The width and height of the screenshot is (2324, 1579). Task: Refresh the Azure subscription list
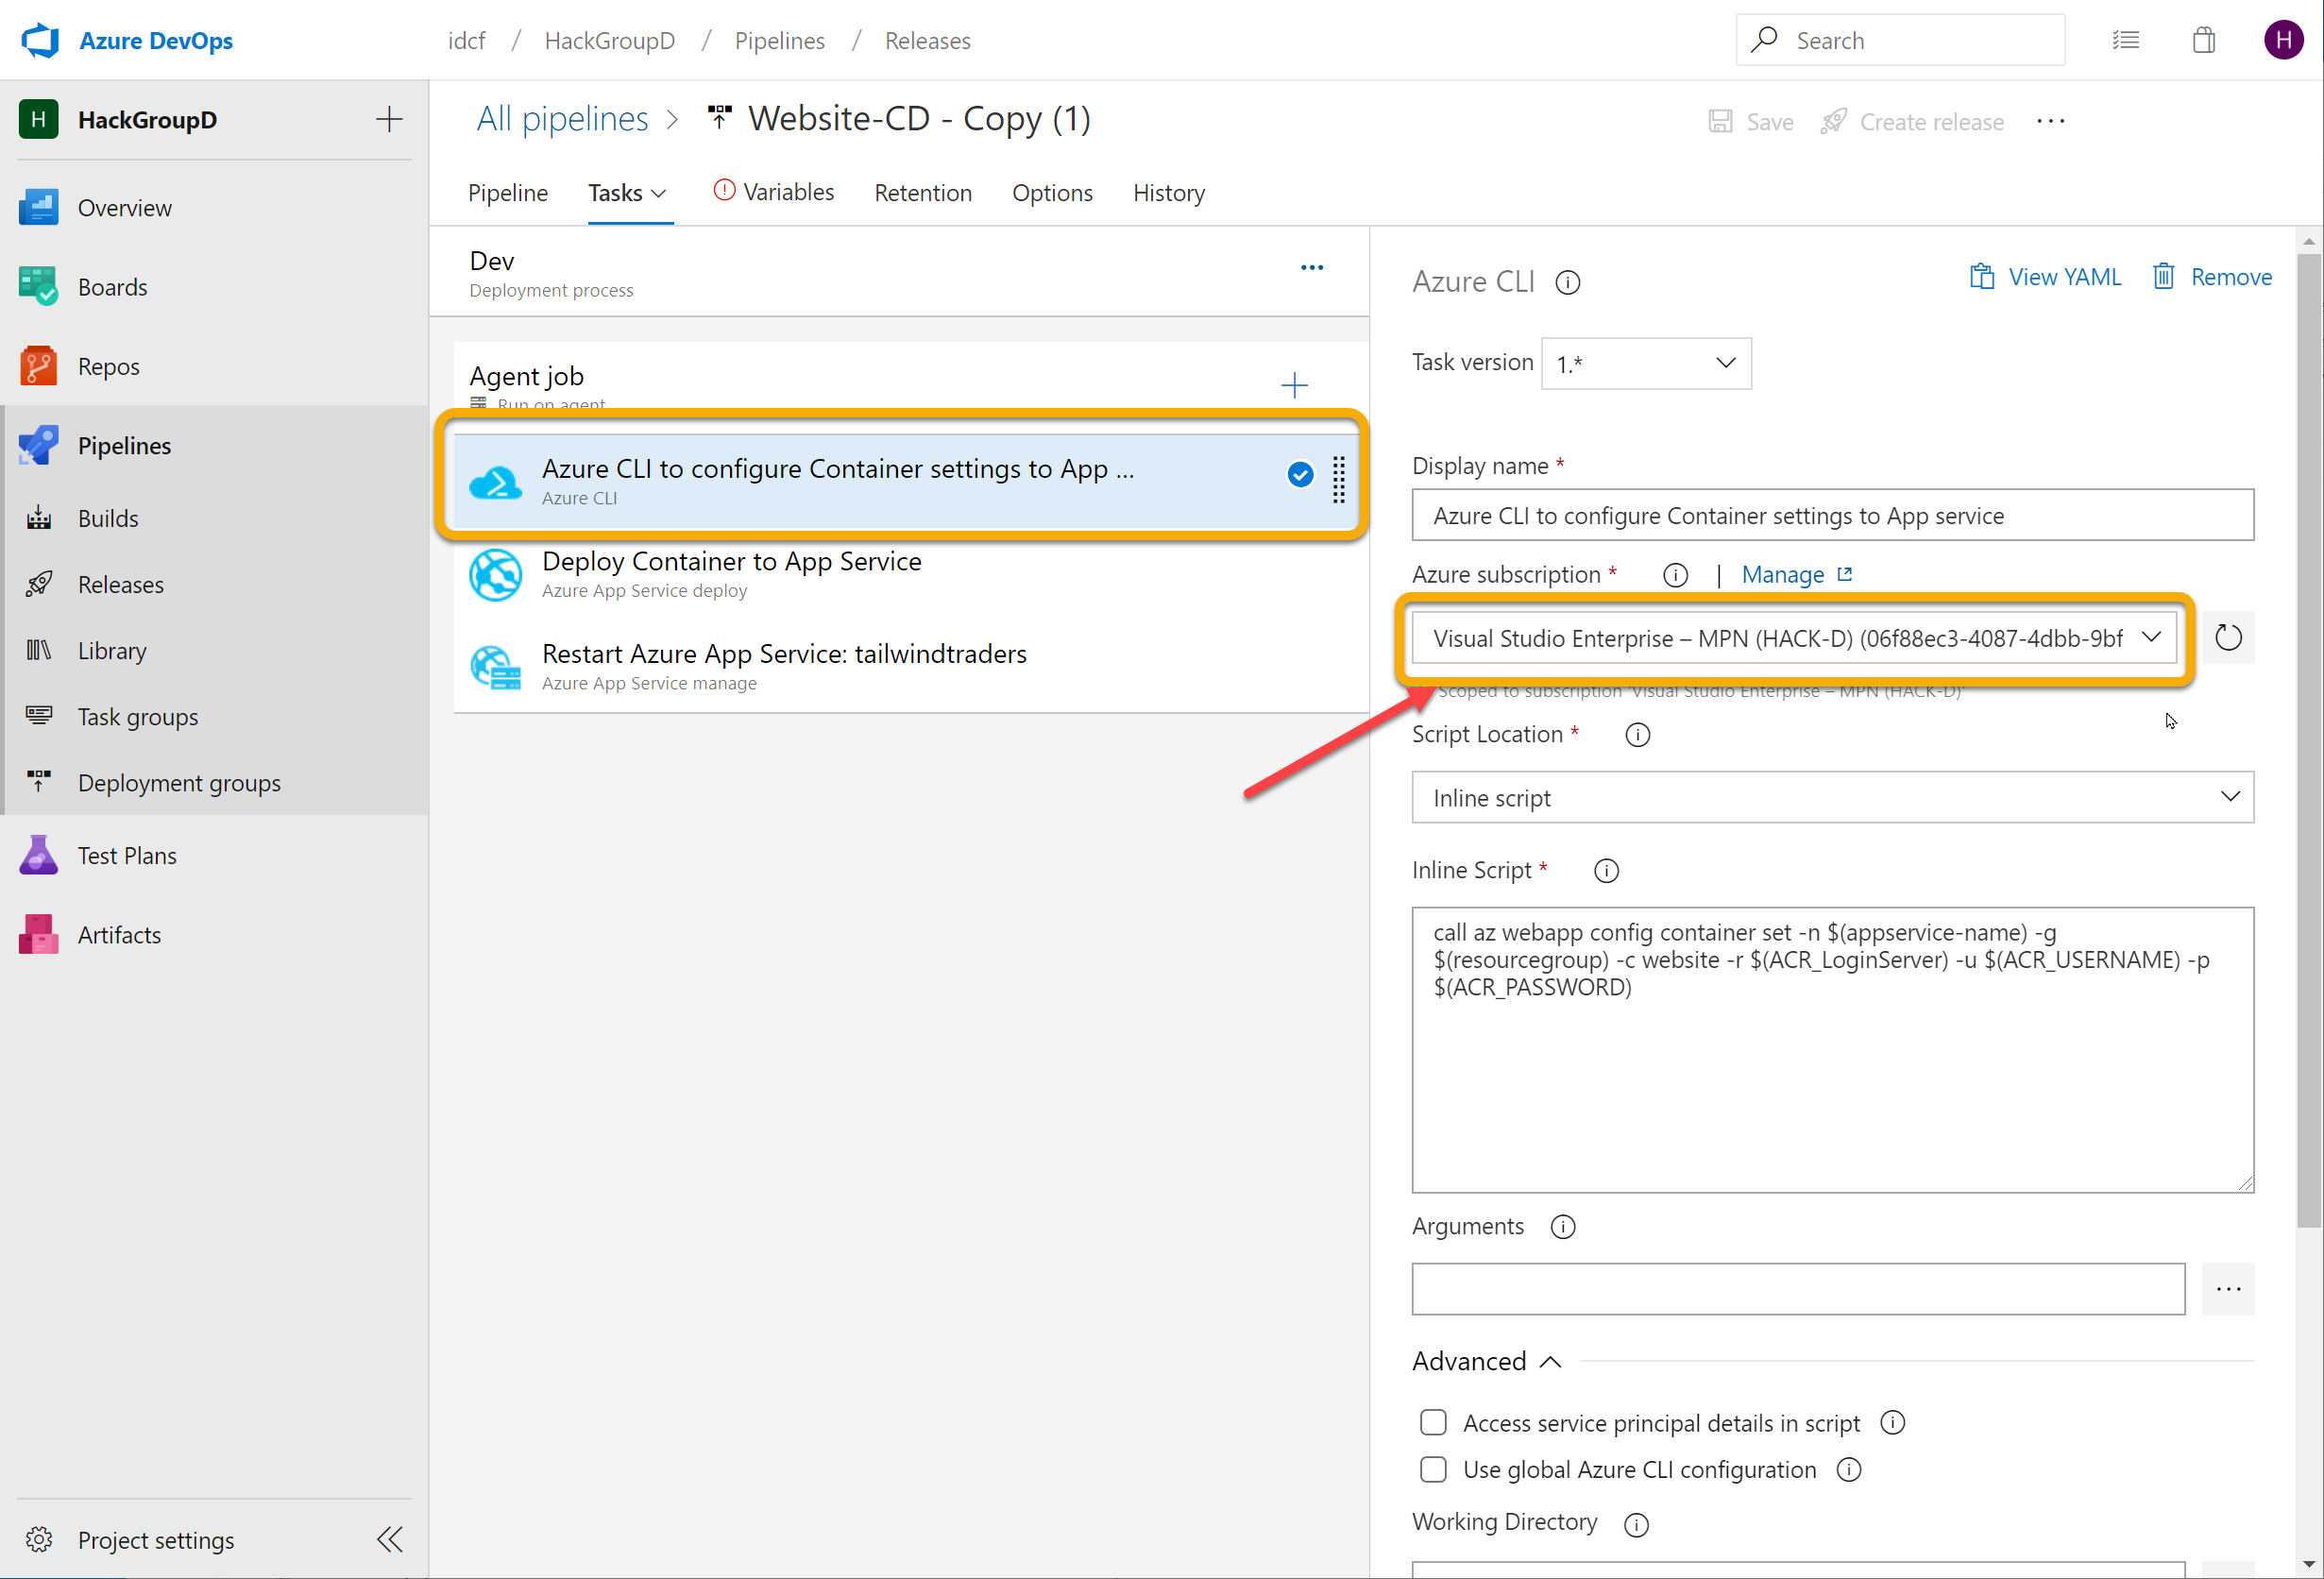click(x=2228, y=637)
